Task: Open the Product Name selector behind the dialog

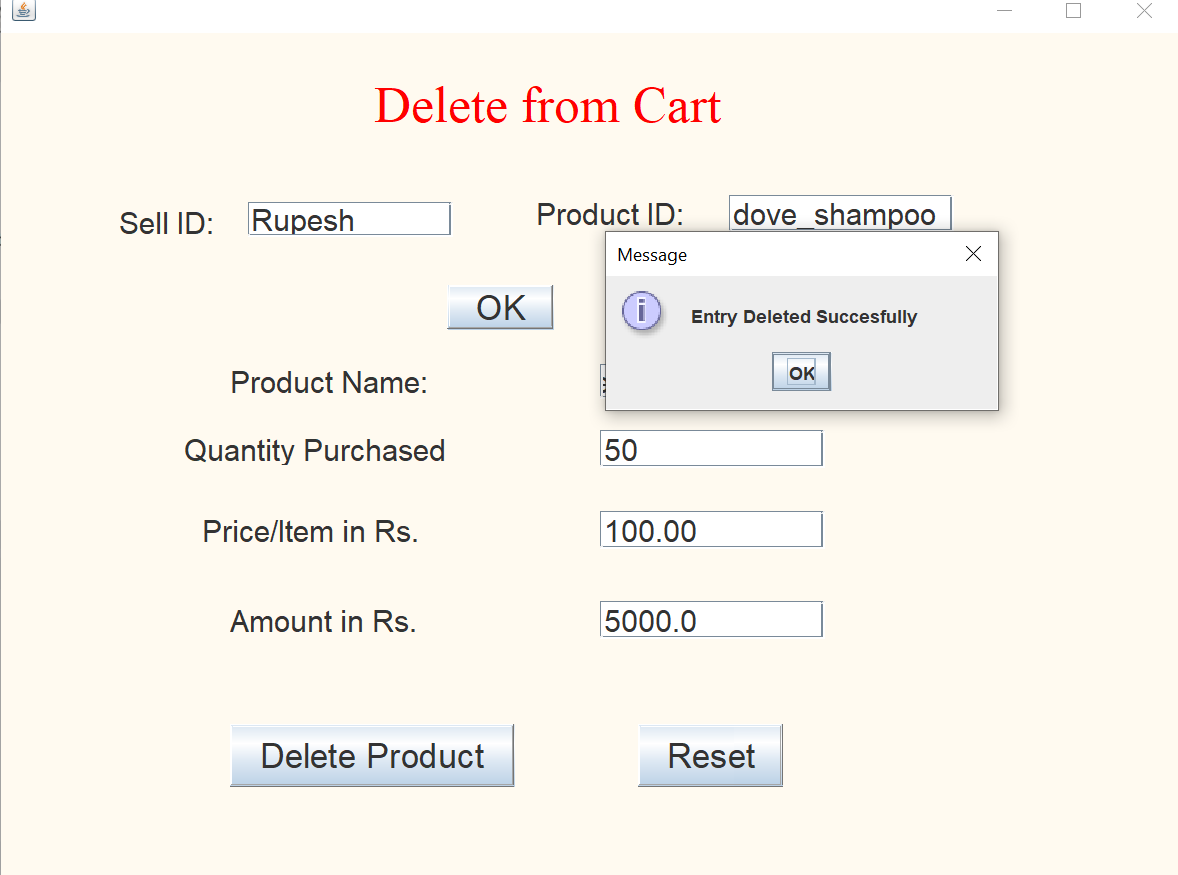Action: tap(604, 382)
